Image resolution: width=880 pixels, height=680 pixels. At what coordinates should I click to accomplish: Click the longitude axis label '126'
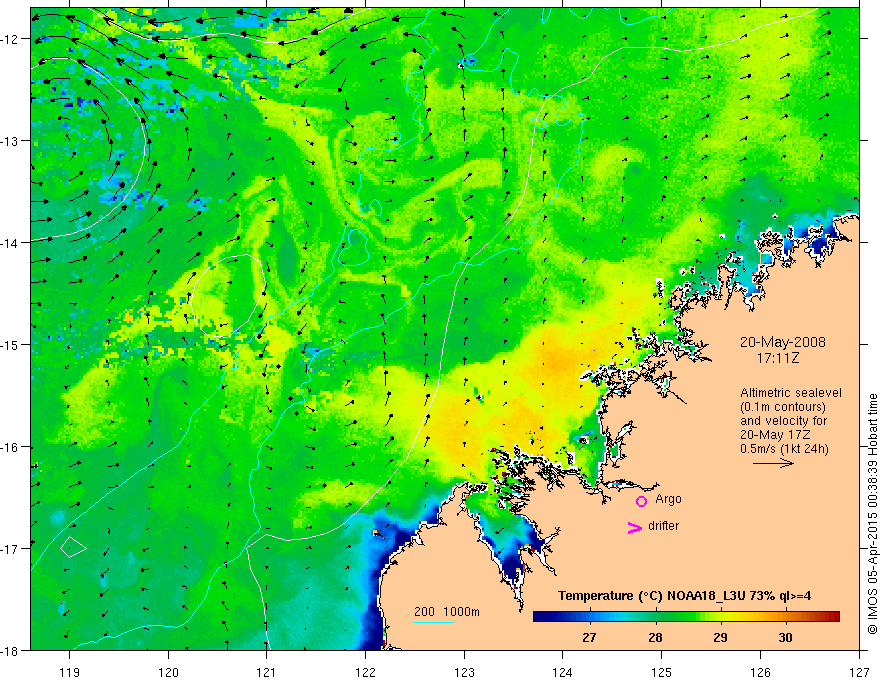pos(760,672)
